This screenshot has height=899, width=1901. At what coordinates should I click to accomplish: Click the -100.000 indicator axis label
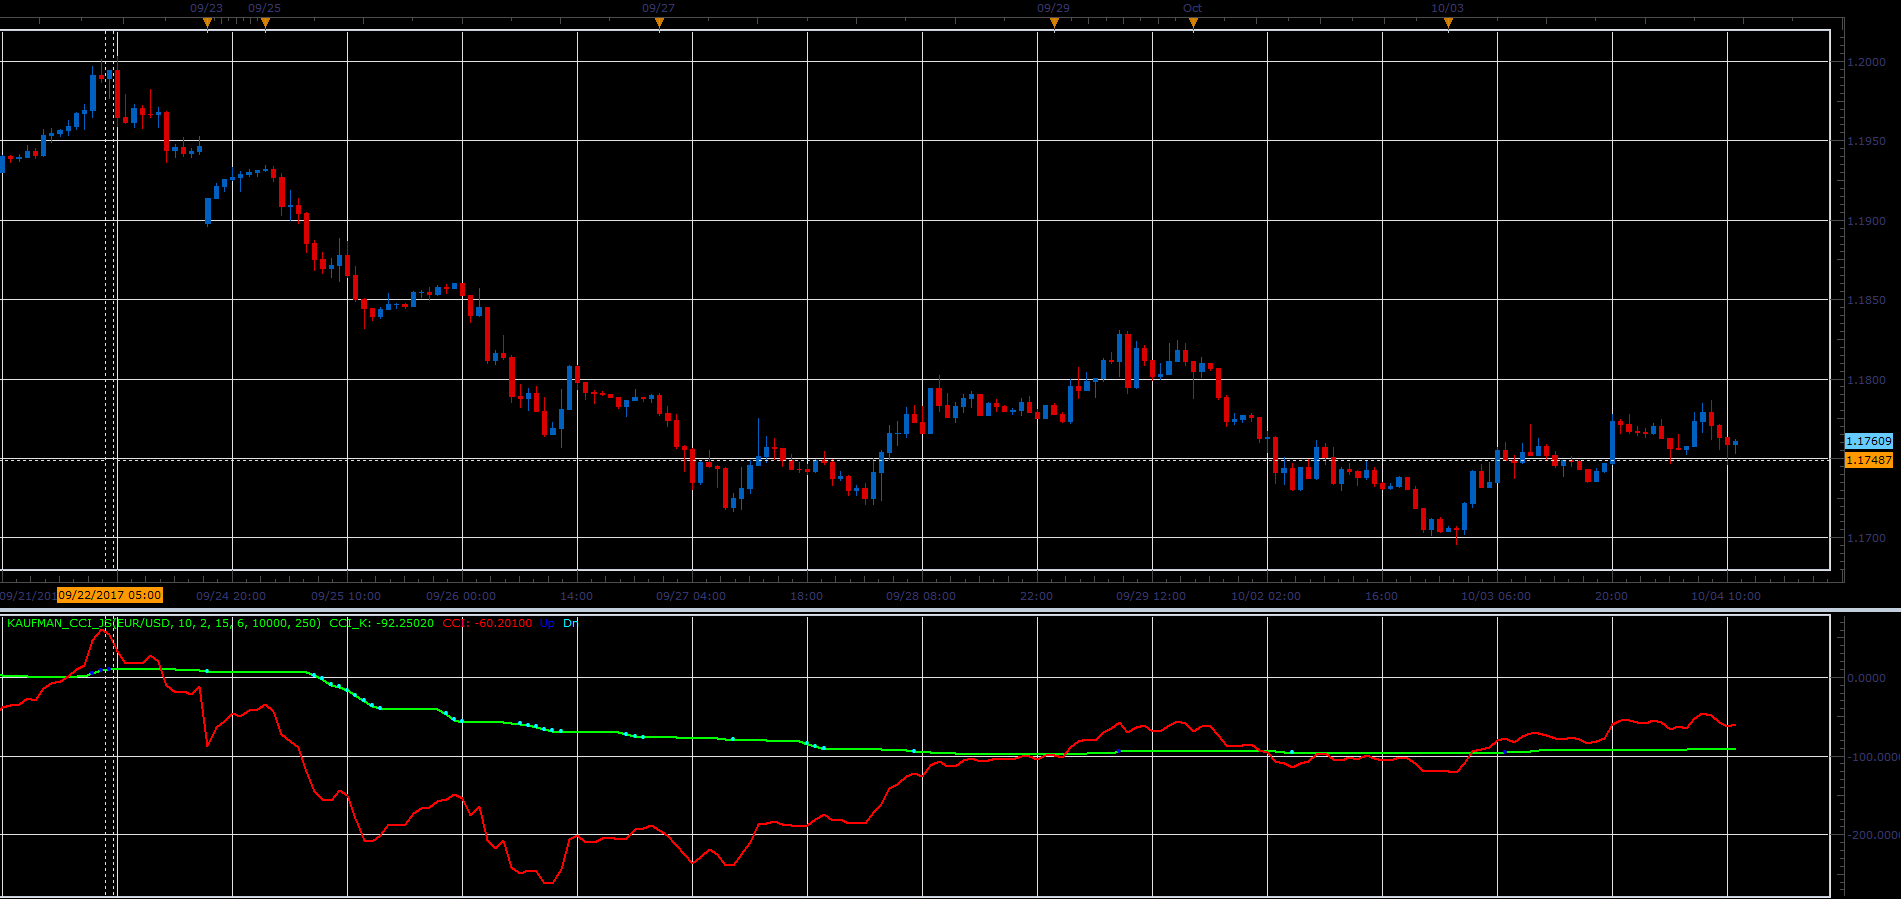[x=1871, y=757]
